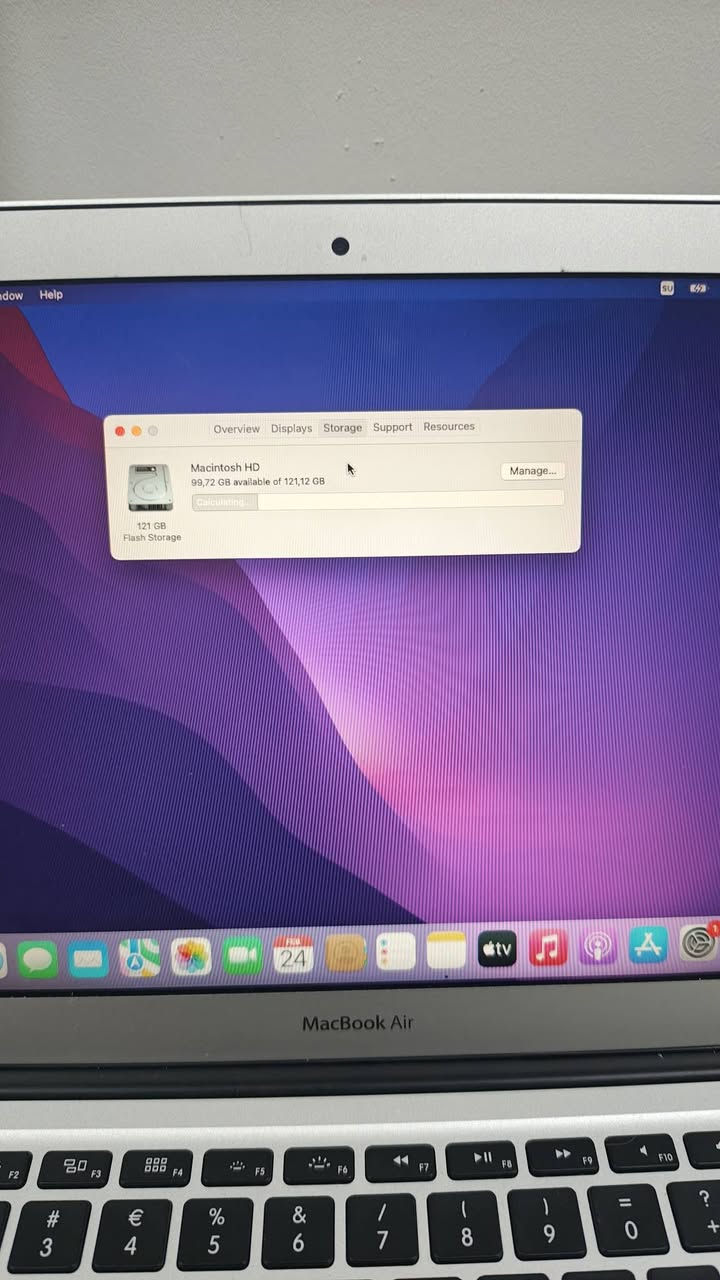Switch to the Overview tab
720x1280 pixels.
coord(236,429)
